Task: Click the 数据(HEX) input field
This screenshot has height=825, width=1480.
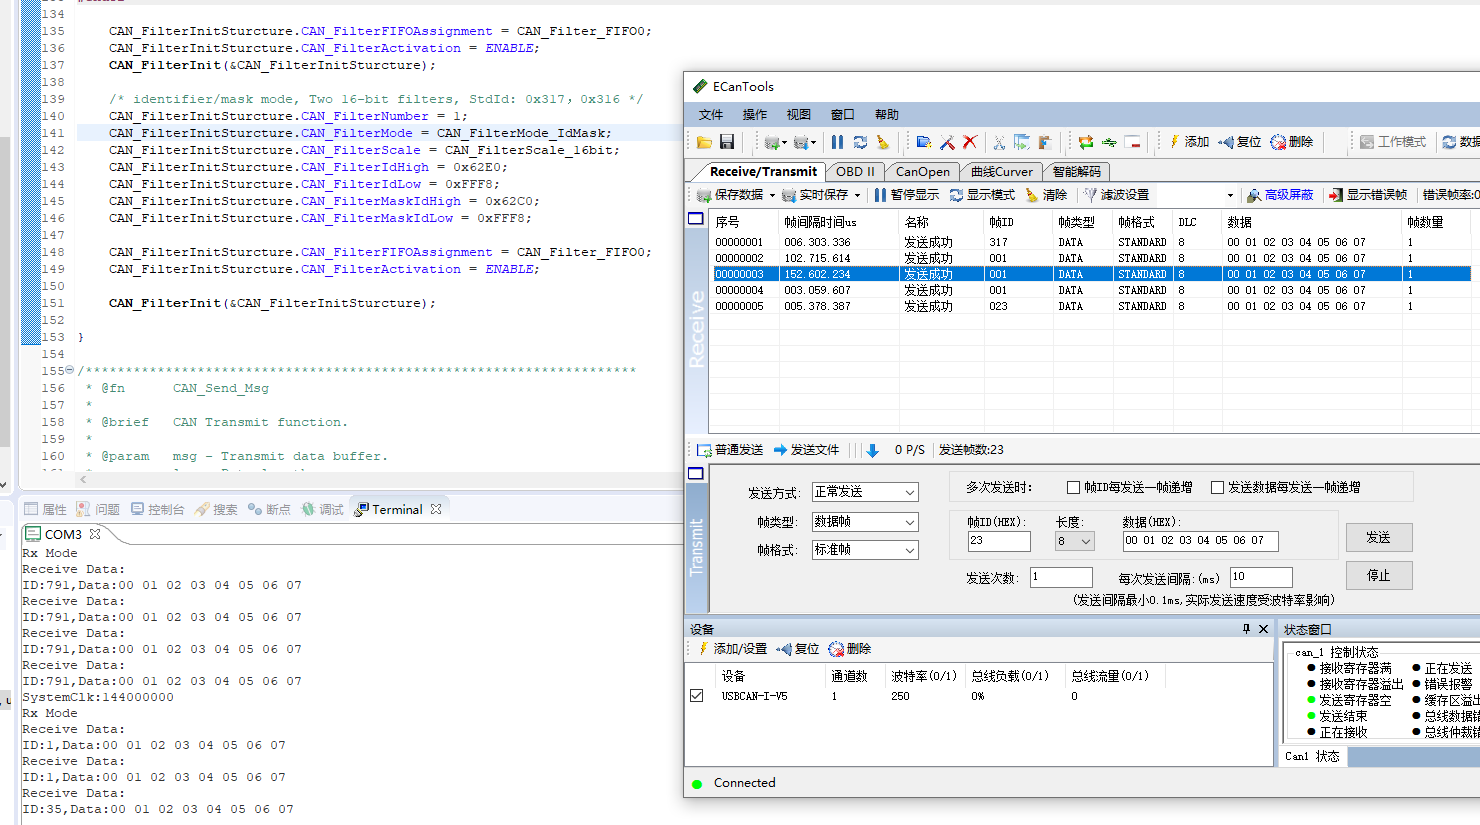Action: click(1200, 541)
